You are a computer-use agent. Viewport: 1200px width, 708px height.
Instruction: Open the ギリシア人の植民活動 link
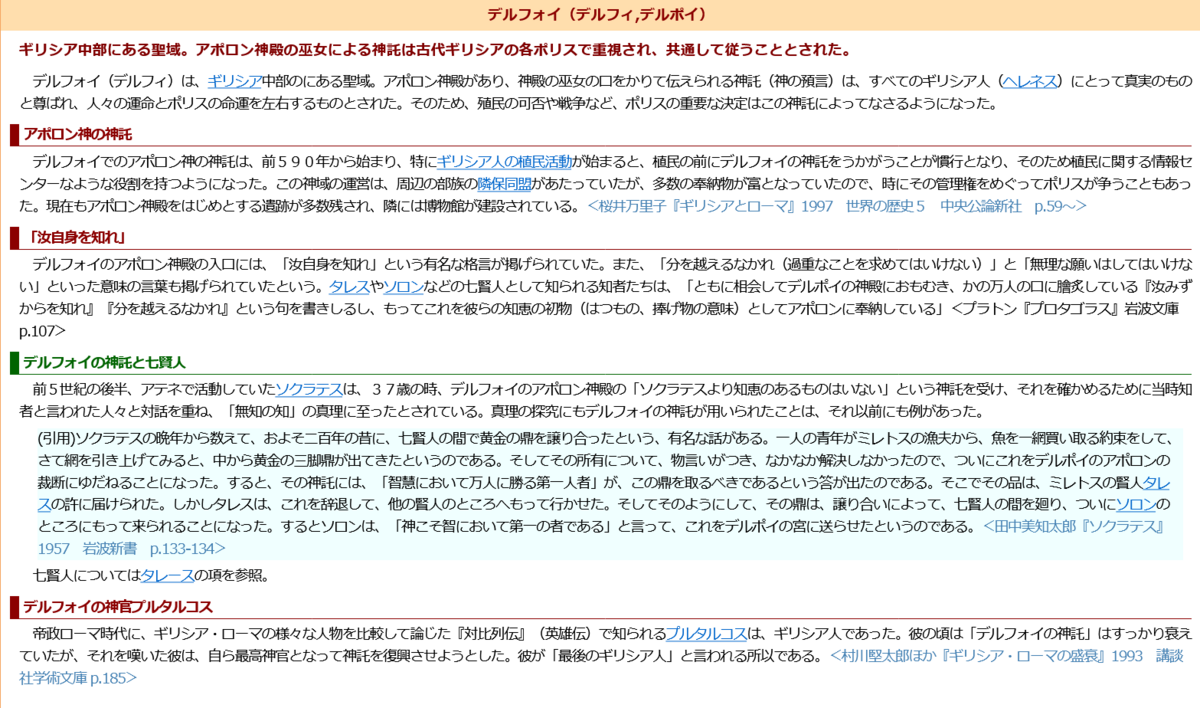[505, 160]
